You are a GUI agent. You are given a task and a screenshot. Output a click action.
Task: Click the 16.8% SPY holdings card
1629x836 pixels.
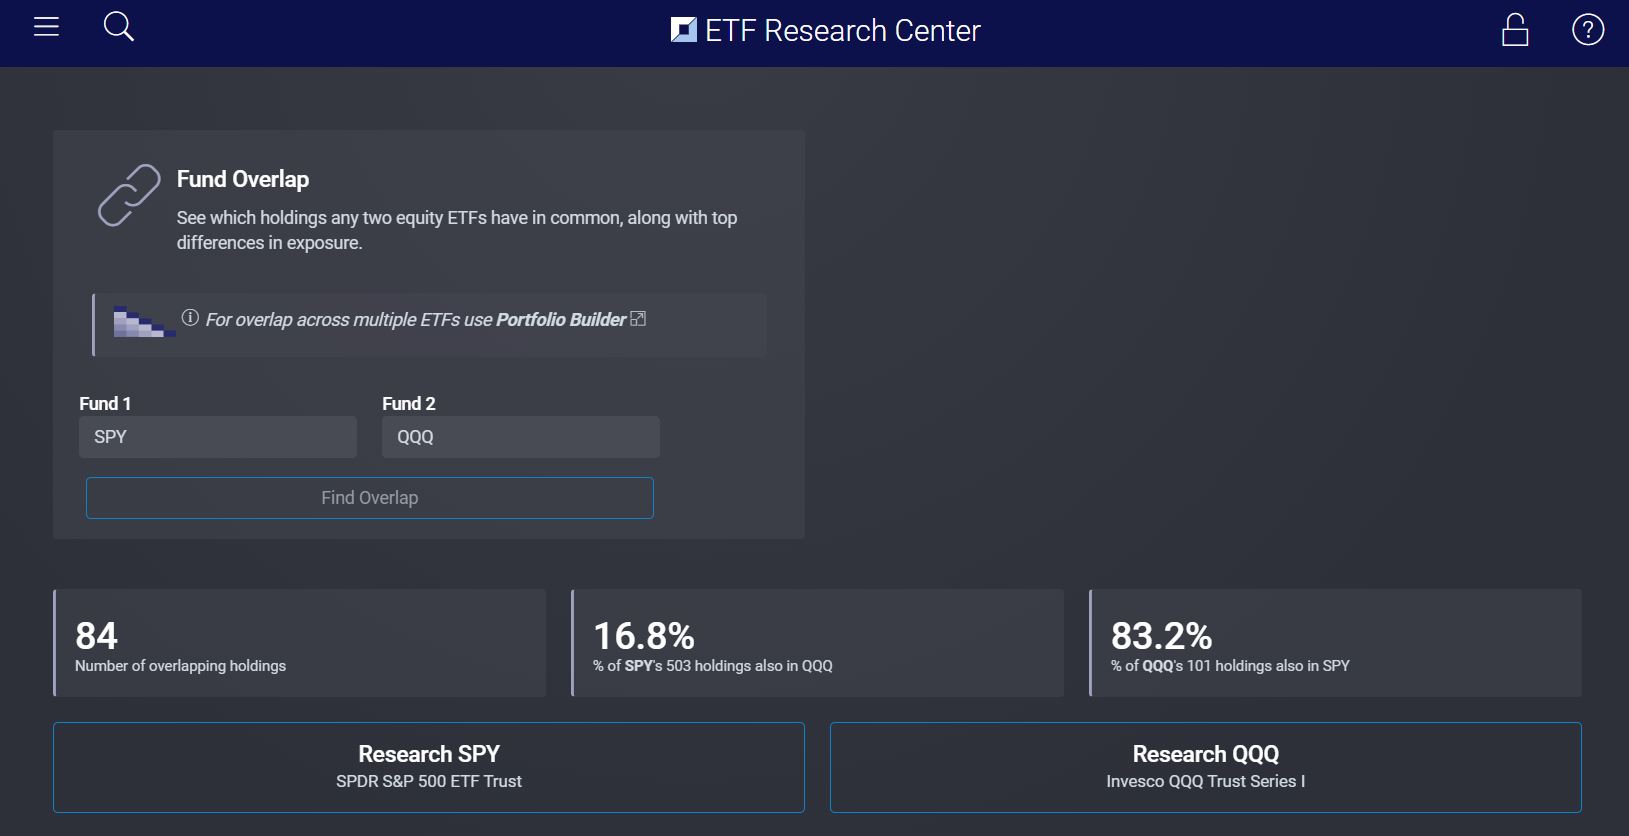817,643
